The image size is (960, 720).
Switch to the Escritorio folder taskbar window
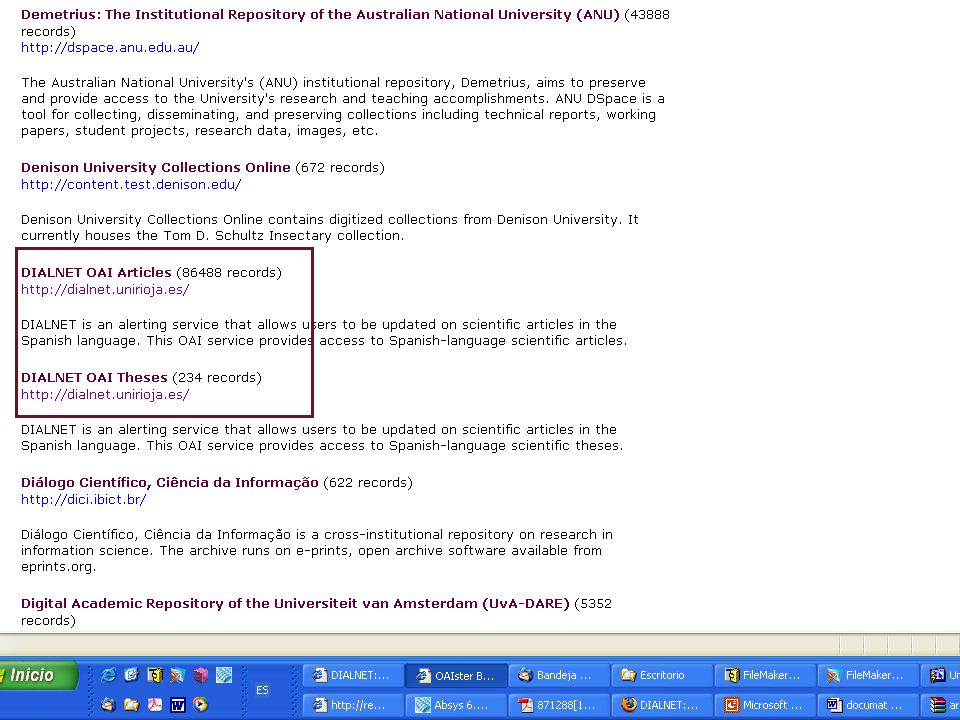point(662,675)
